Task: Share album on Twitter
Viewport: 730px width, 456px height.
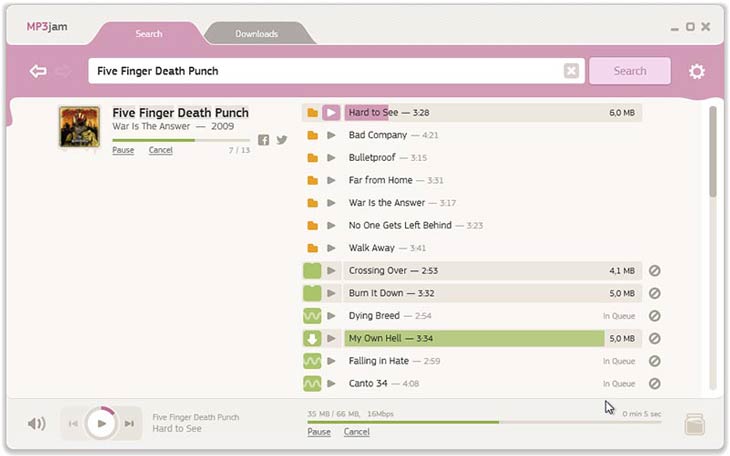Action: coord(282,140)
